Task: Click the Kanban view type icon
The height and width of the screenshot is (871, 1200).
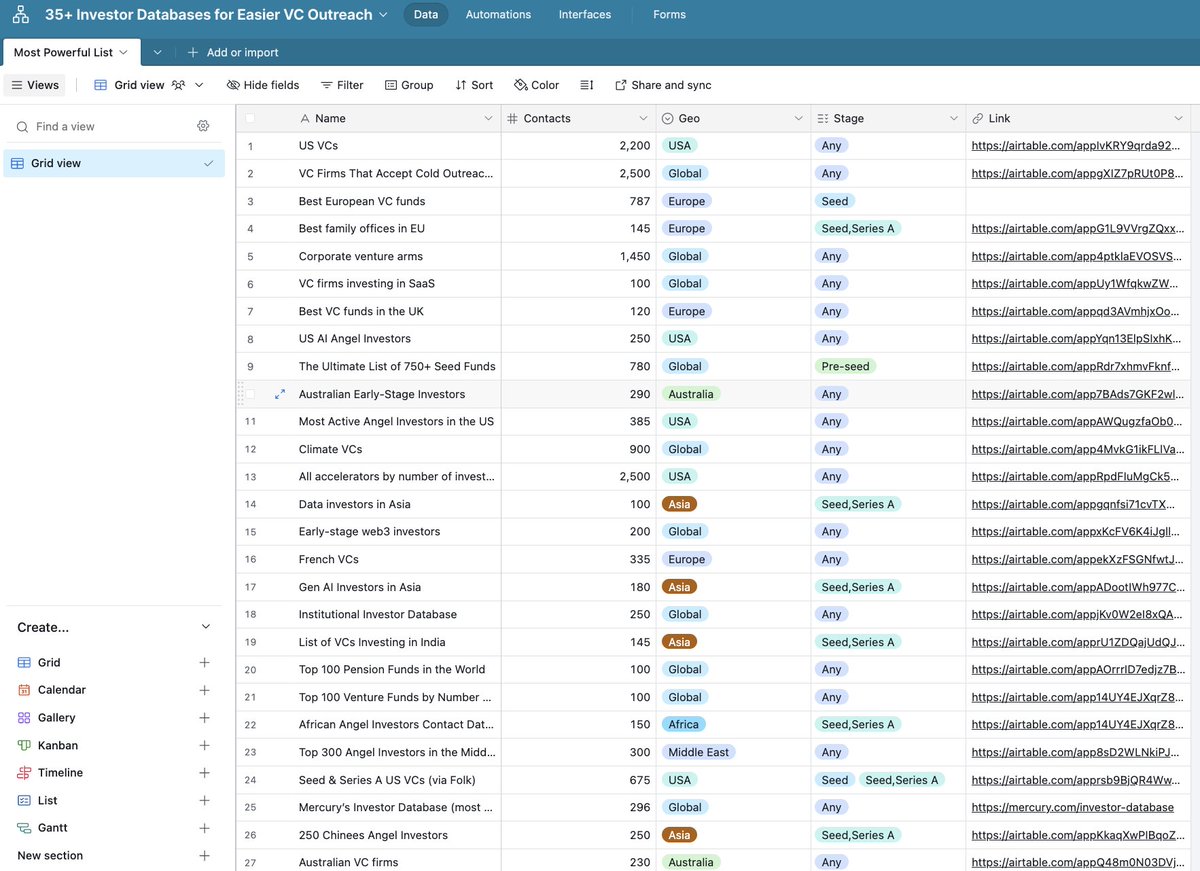Action: [24, 745]
